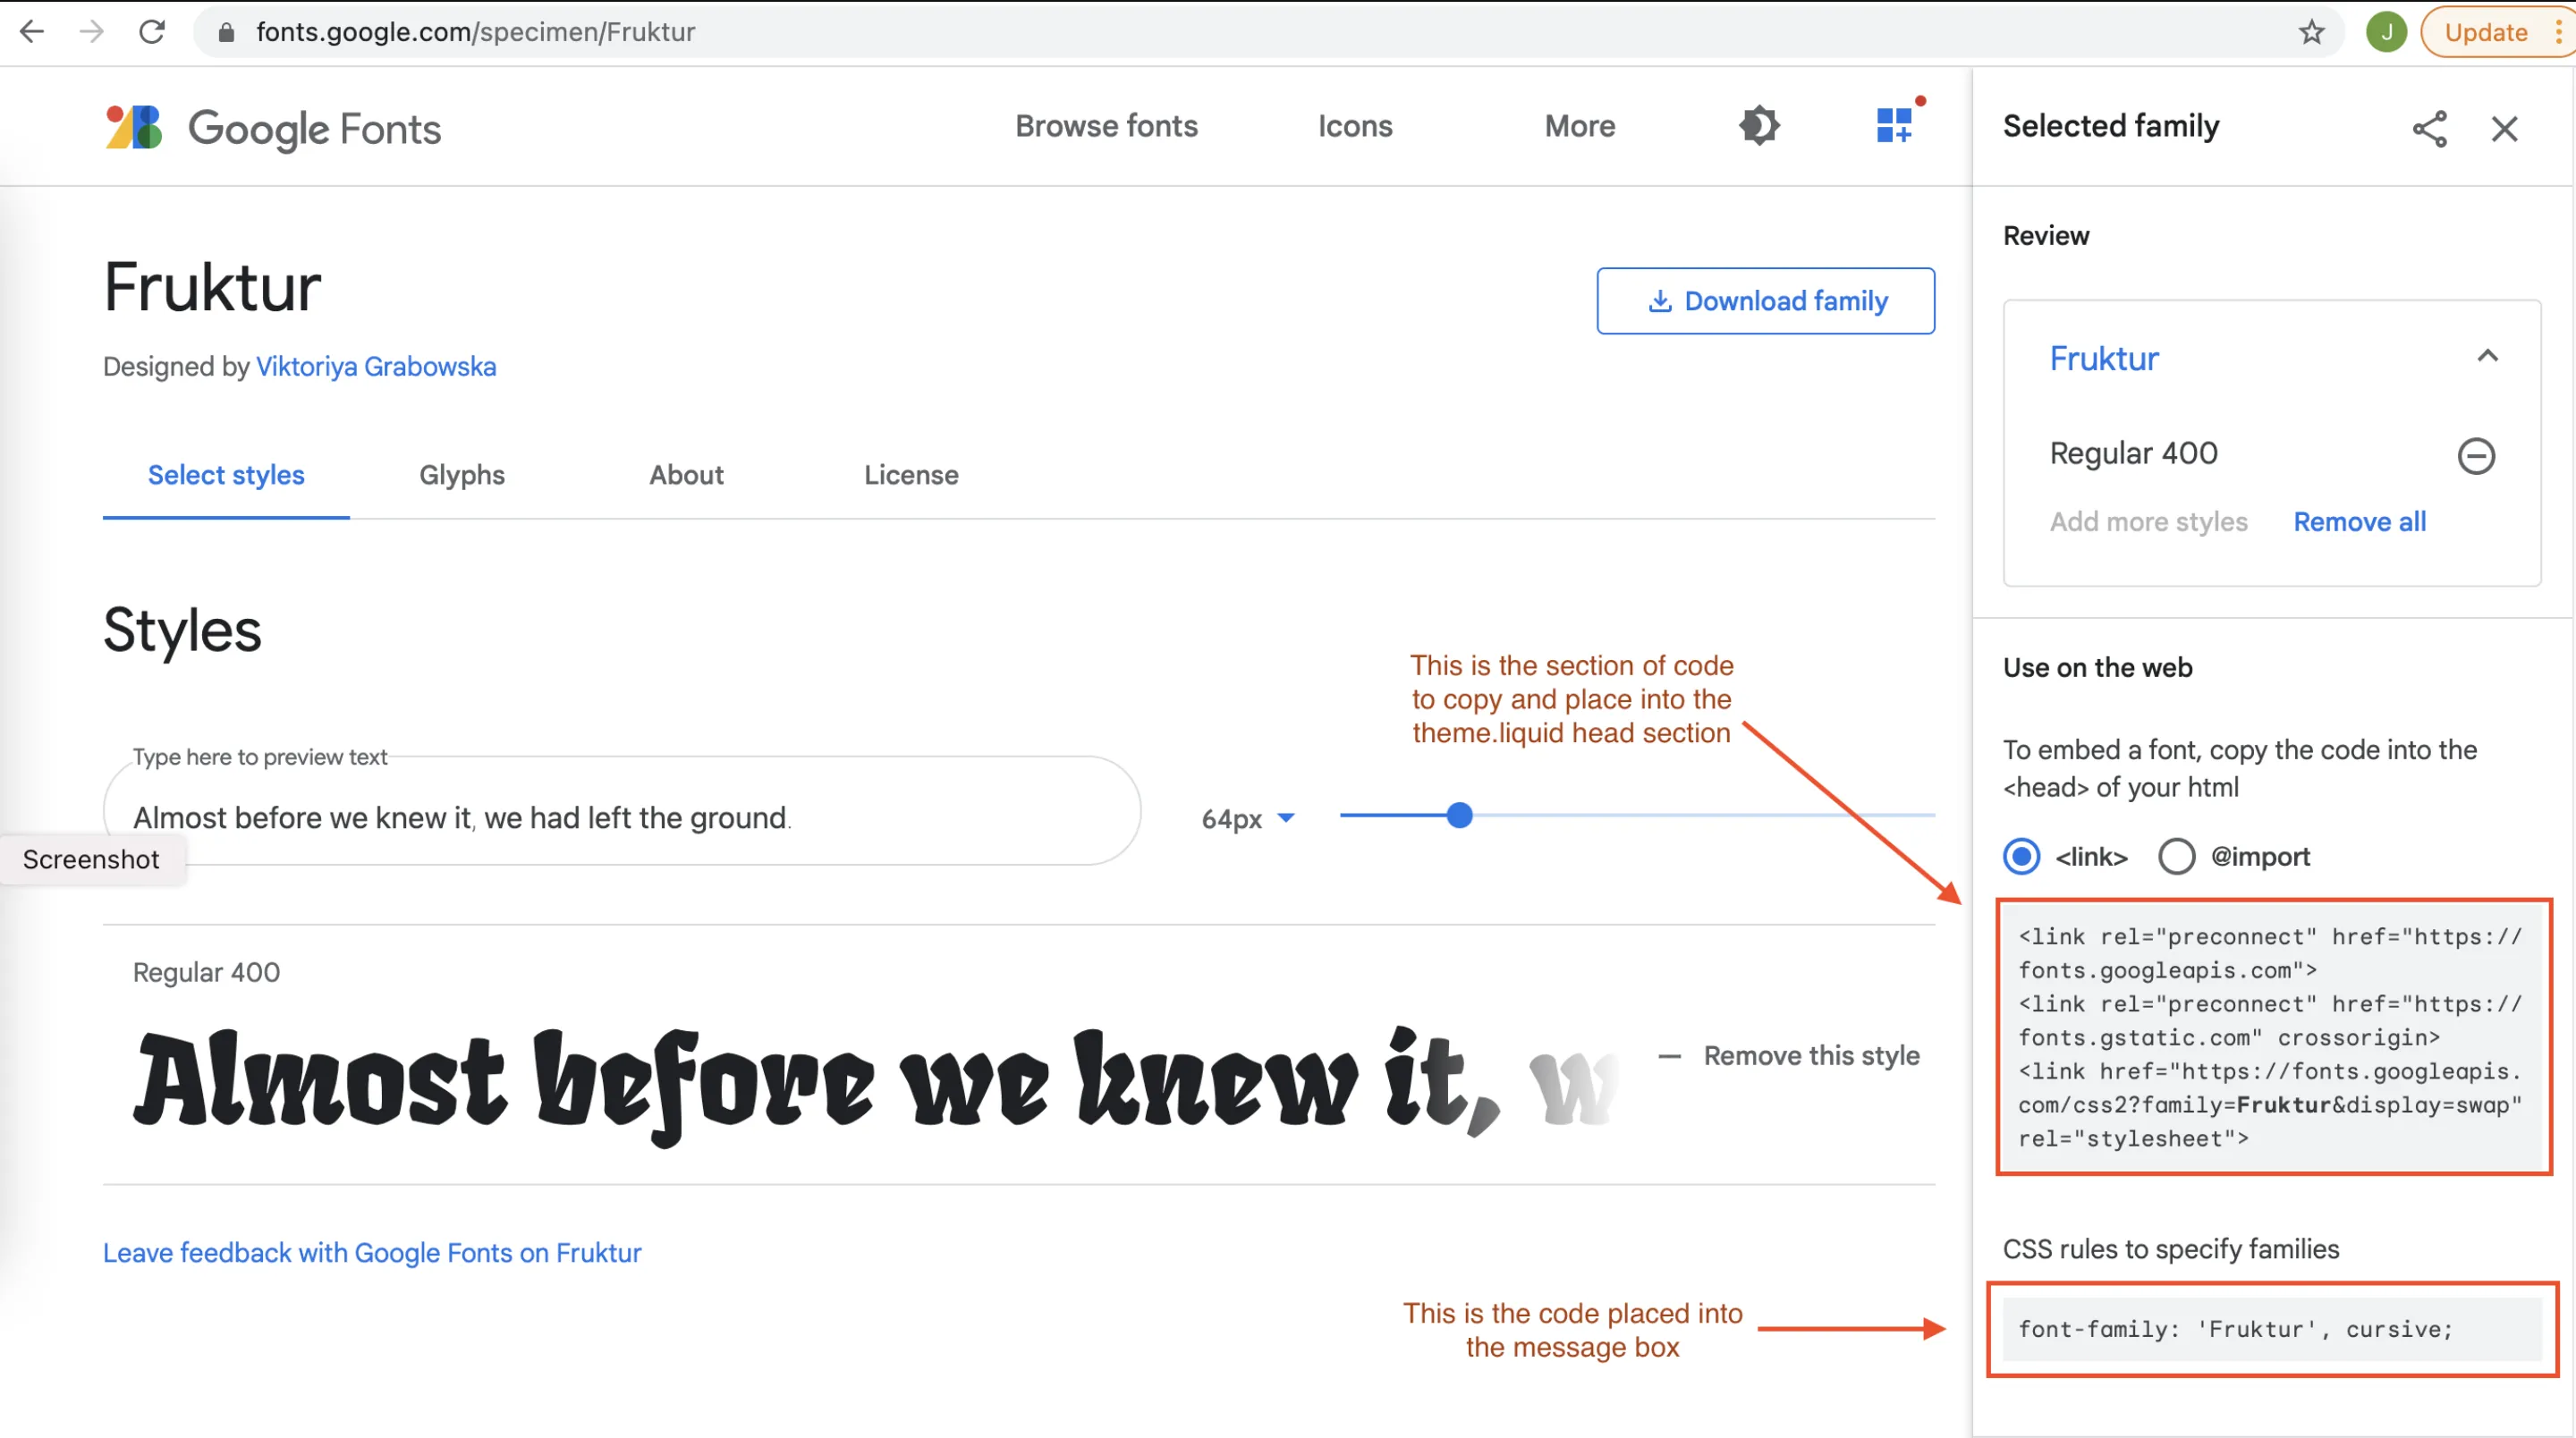Bookmark this page with the star icon

pyautogui.click(x=2311, y=32)
